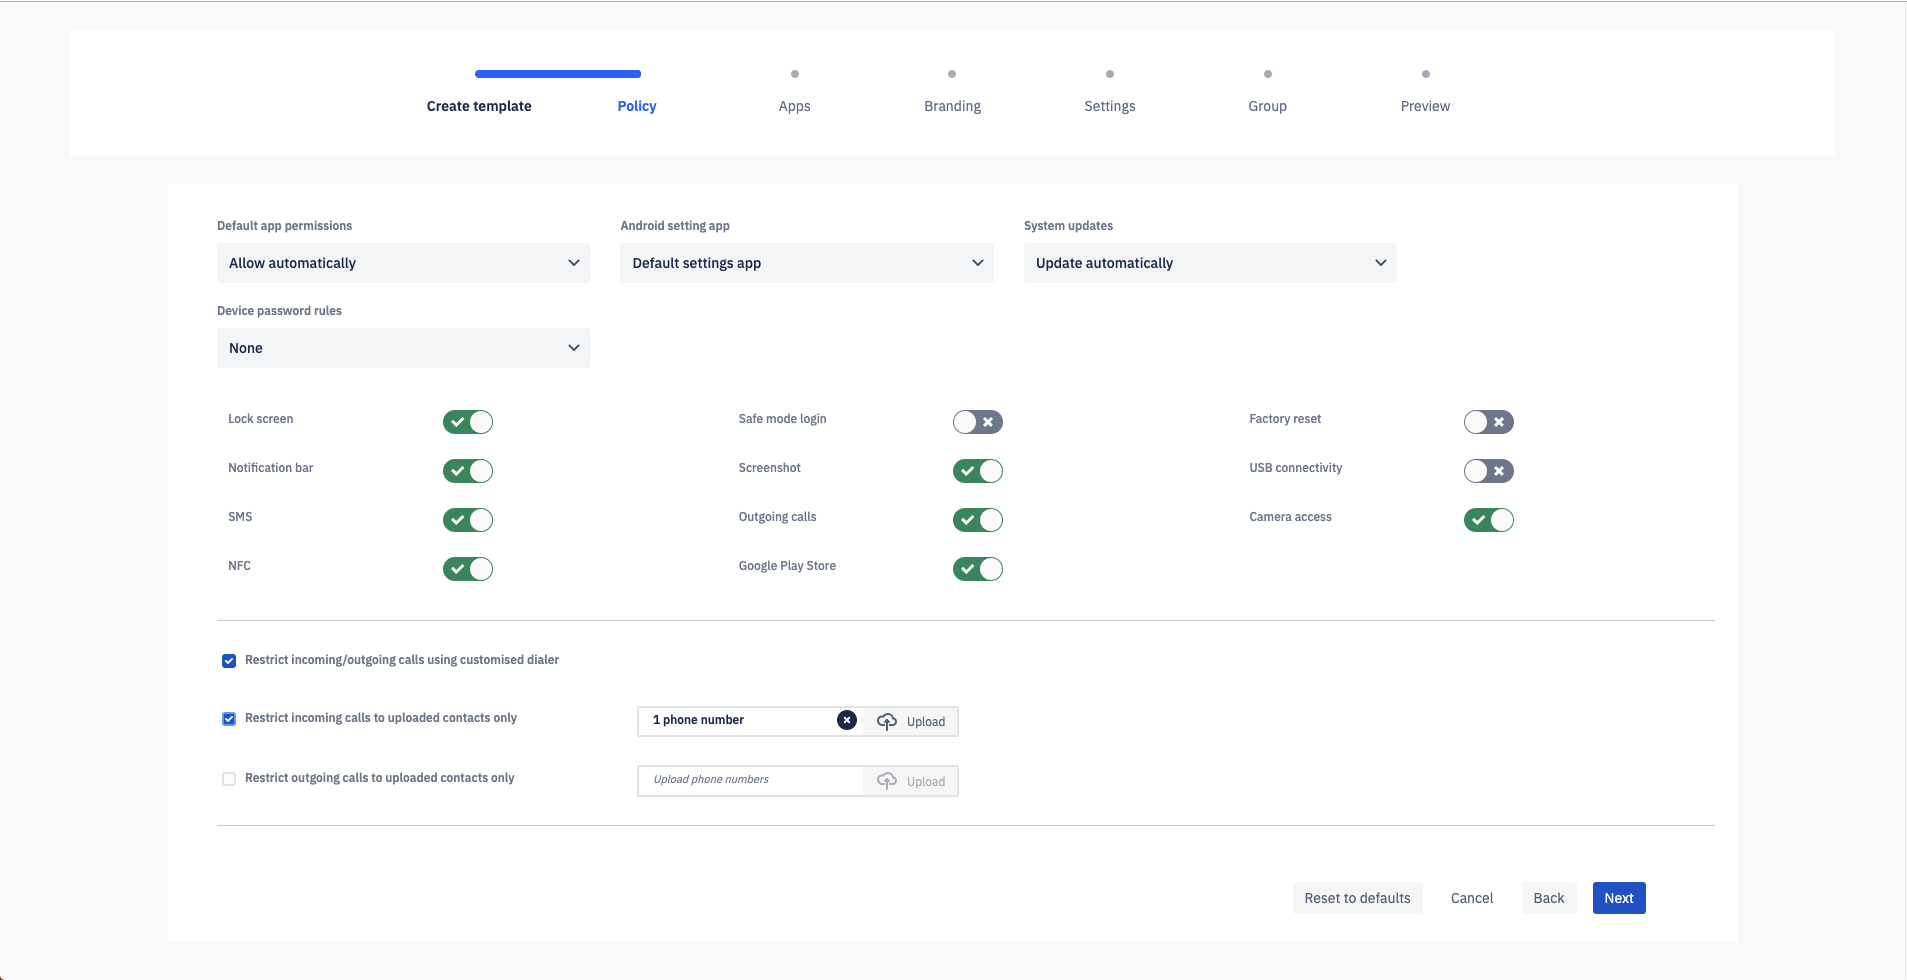Check restrict outgoing calls to uploaded contacts
This screenshot has width=1907, height=980.
point(229,779)
